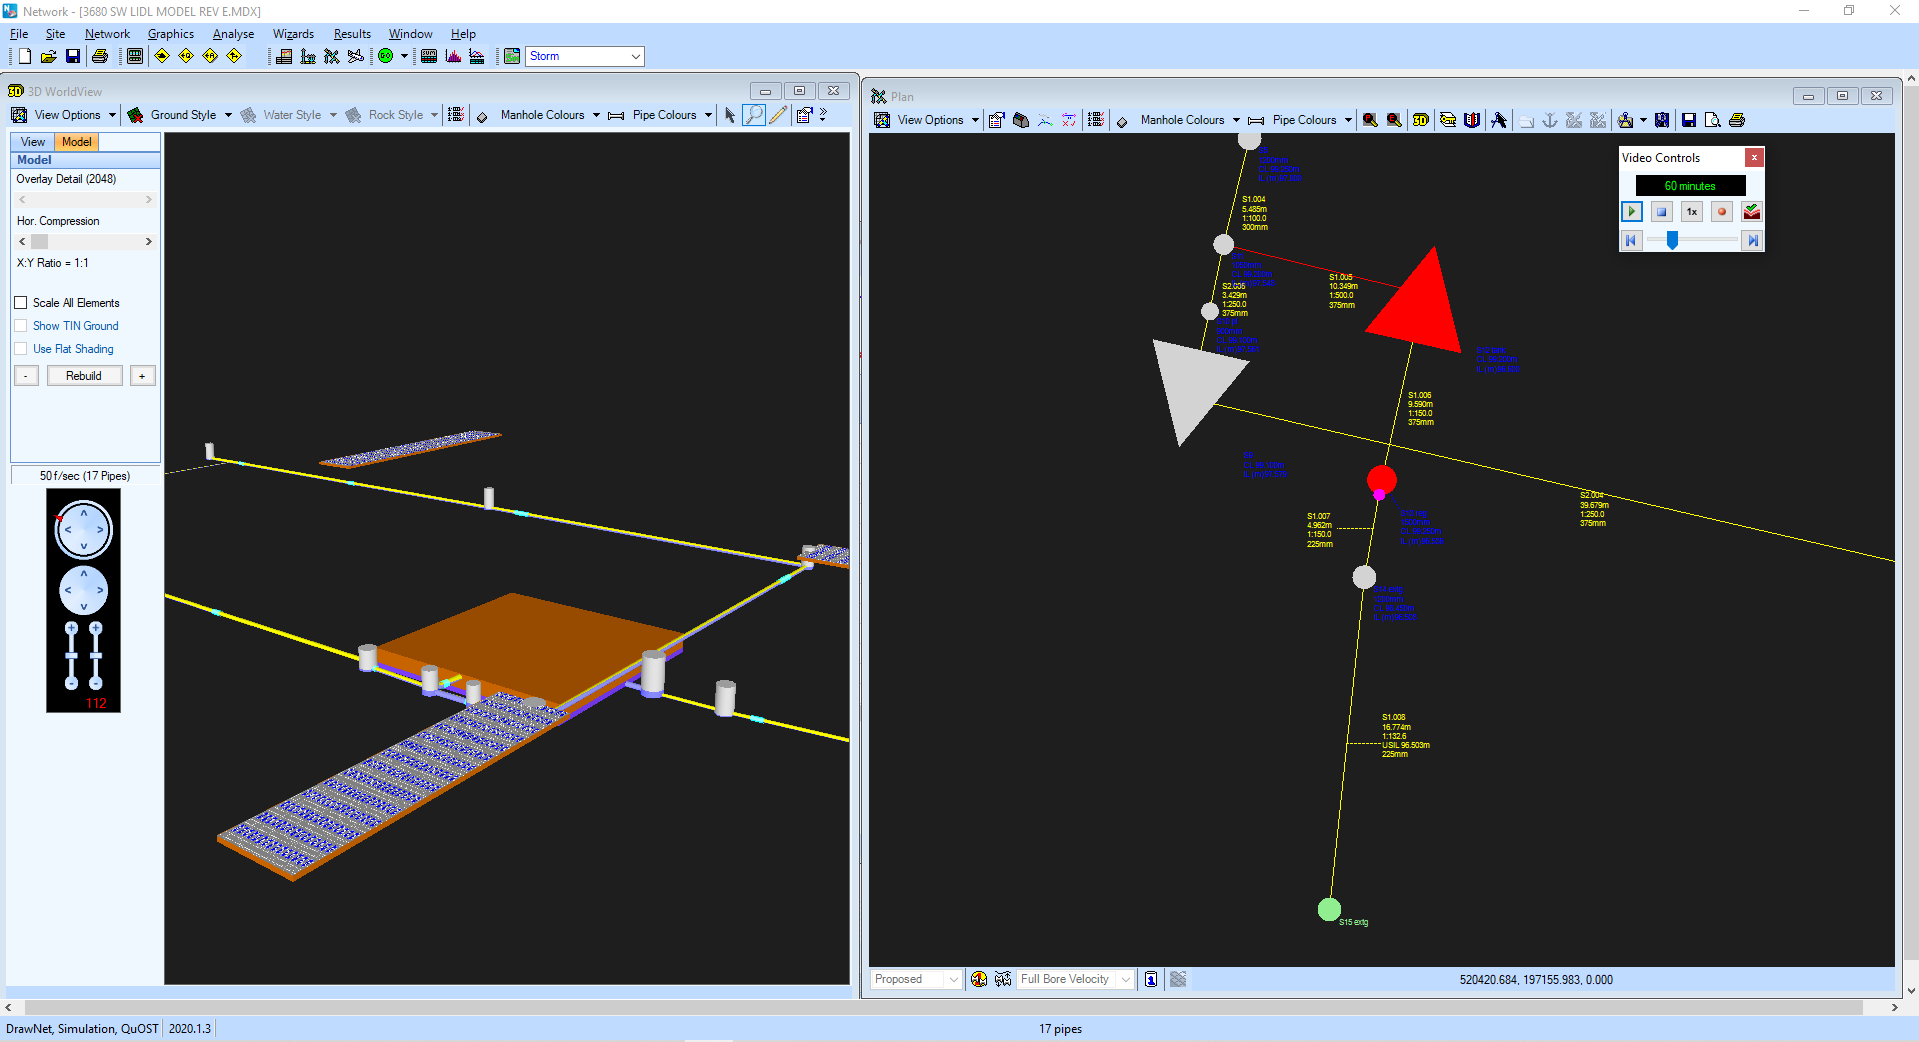Click the 3D view icon in Plan toolbar
Image resolution: width=1919 pixels, height=1042 pixels.
pyautogui.click(x=1420, y=120)
